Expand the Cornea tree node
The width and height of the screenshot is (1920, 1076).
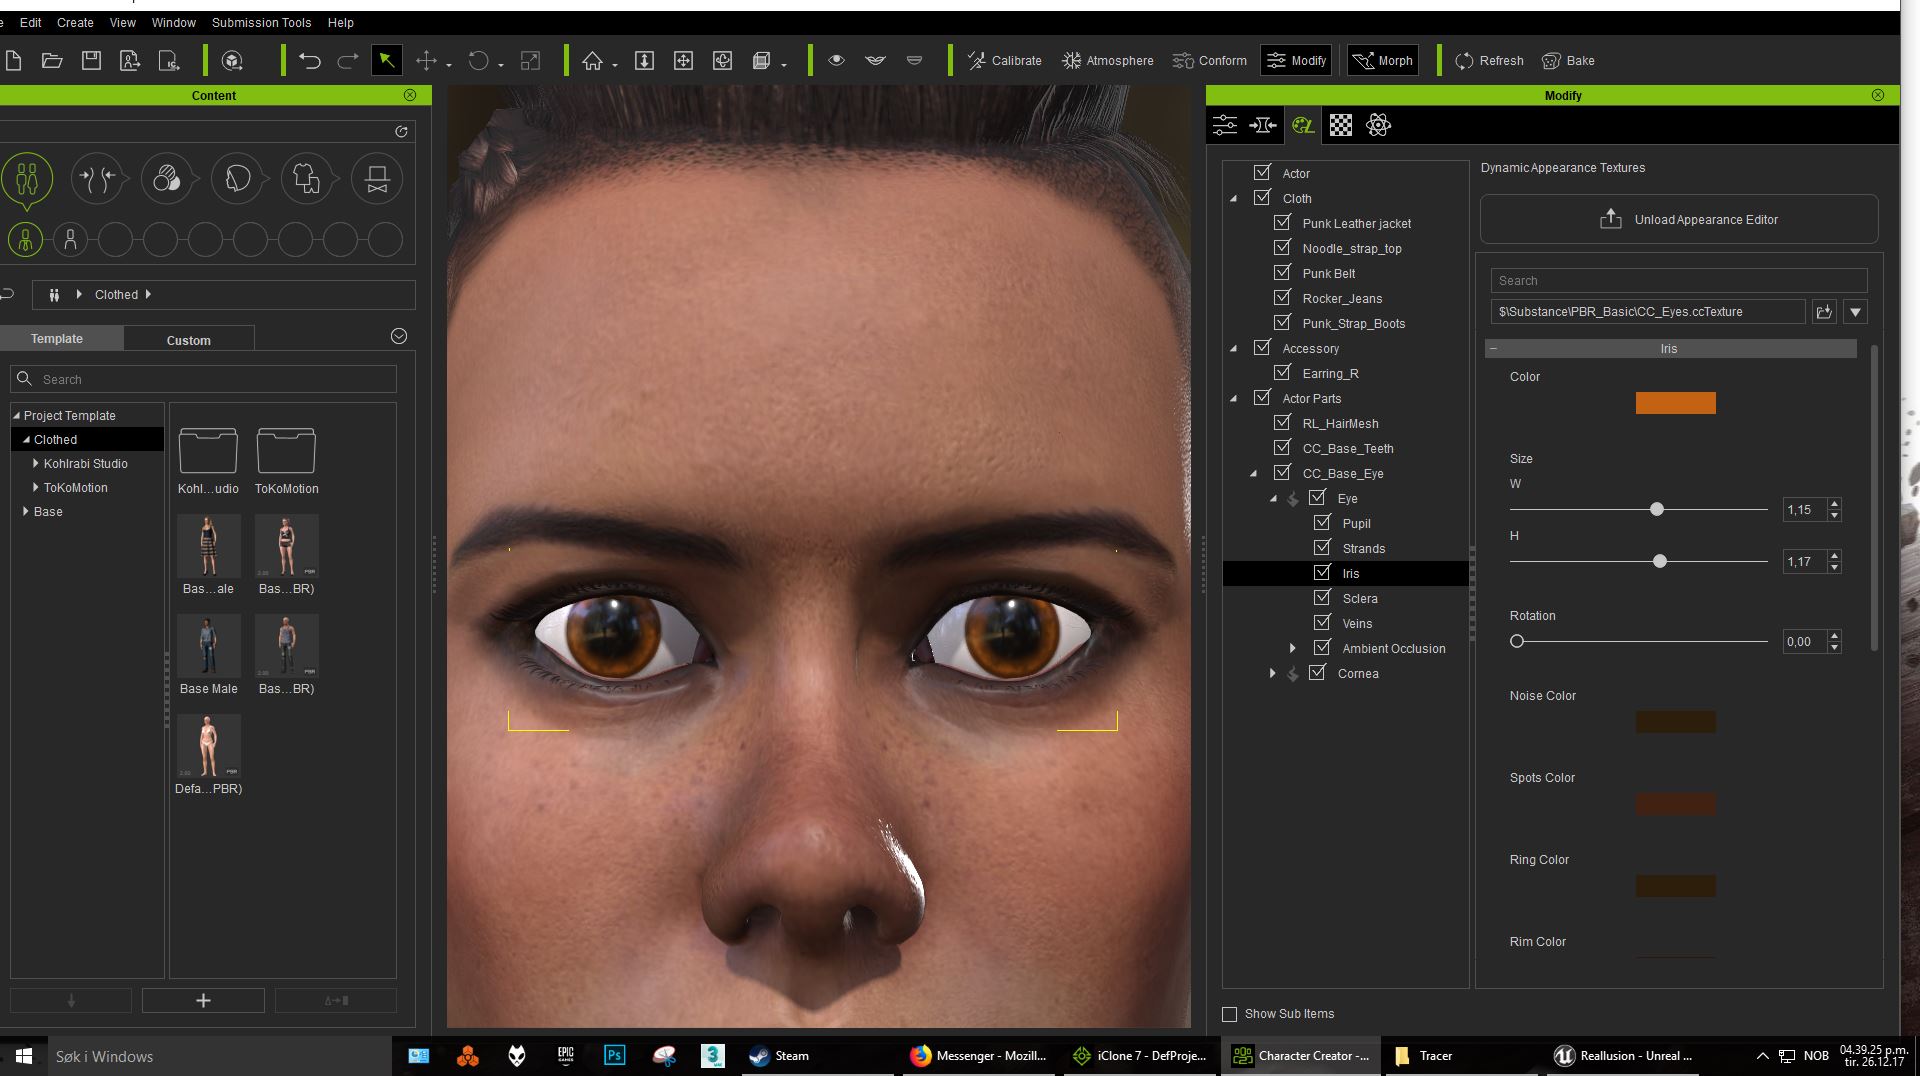[x=1273, y=674]
